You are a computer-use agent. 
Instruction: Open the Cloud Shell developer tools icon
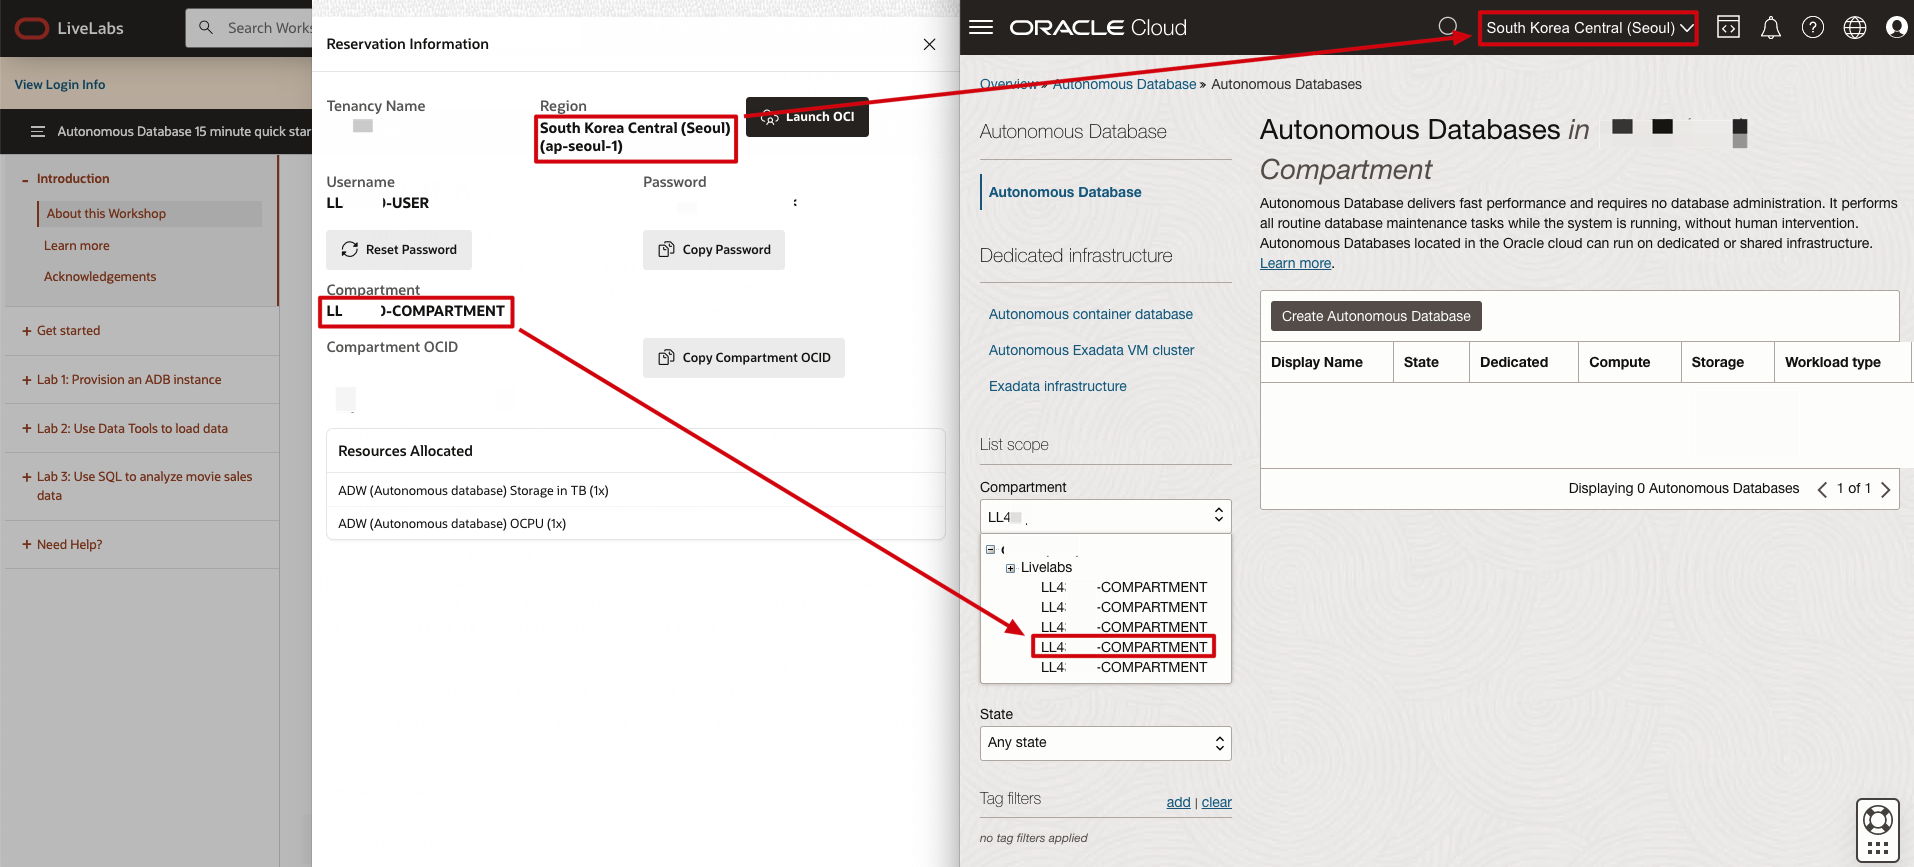point(1728,27)
